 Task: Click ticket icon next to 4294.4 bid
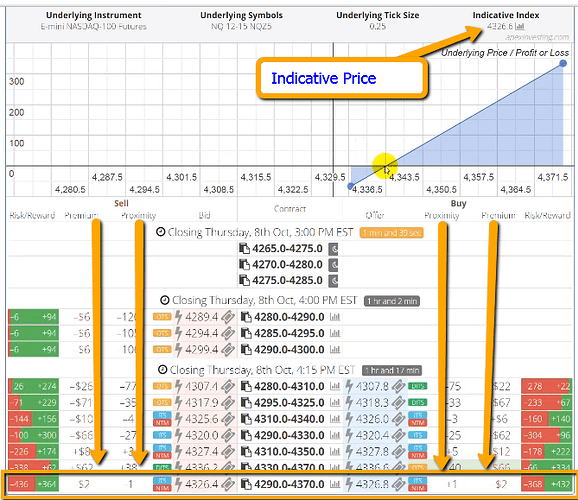[228, 333]
